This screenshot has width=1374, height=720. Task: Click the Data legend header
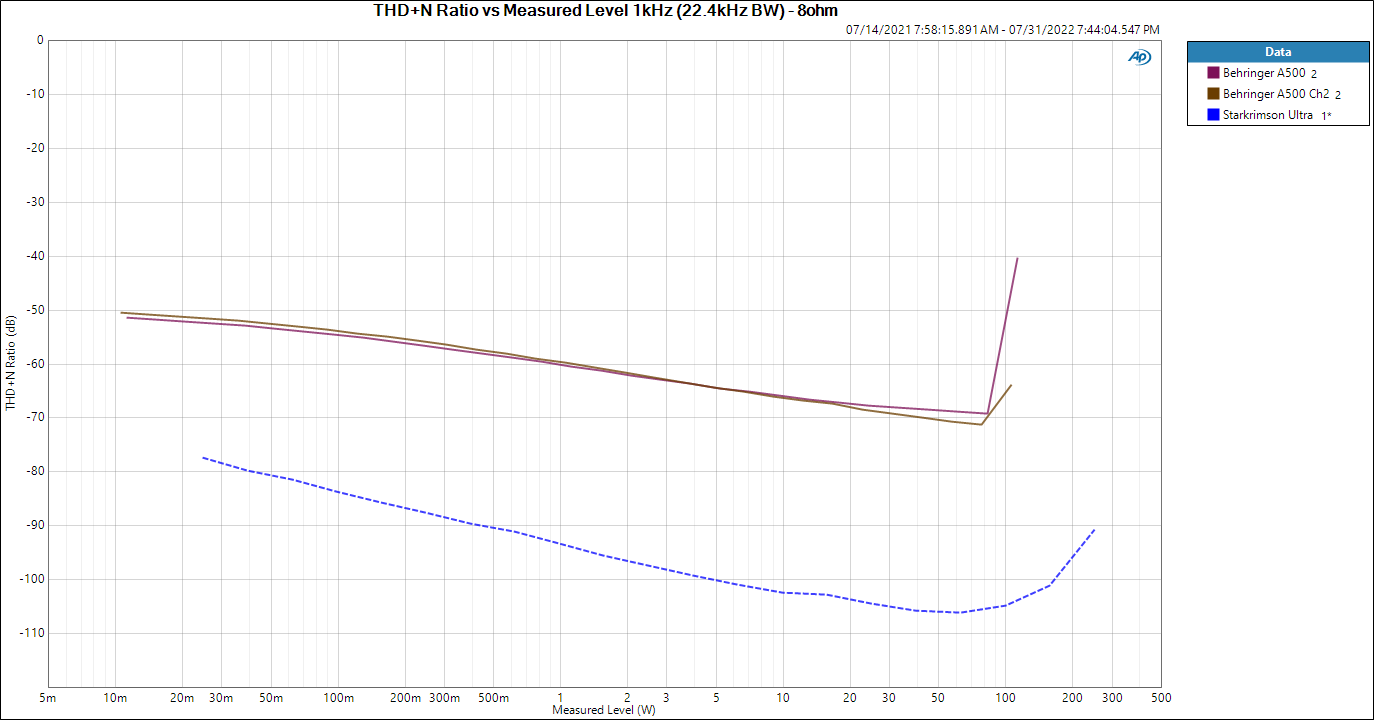(x=1278, y=52)
